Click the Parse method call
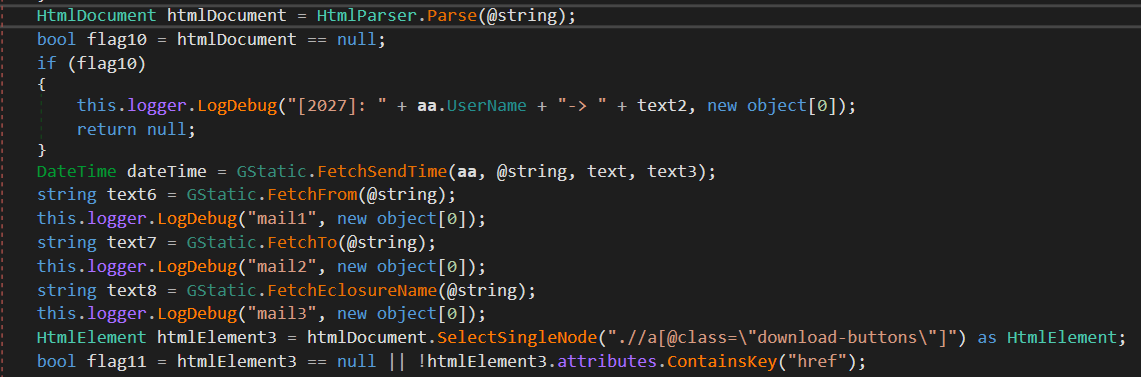This screenshot has width=1141, height=377. click(453, 15)
